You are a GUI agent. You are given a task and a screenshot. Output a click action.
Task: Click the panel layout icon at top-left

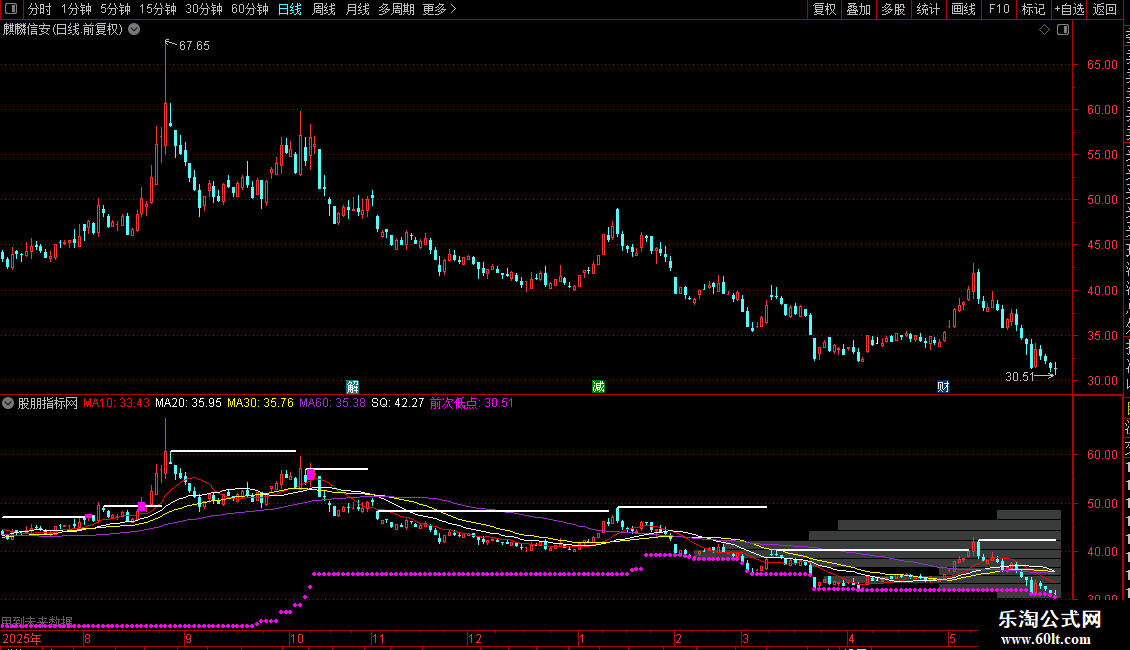pyautogui.click(x=11, y=9)
